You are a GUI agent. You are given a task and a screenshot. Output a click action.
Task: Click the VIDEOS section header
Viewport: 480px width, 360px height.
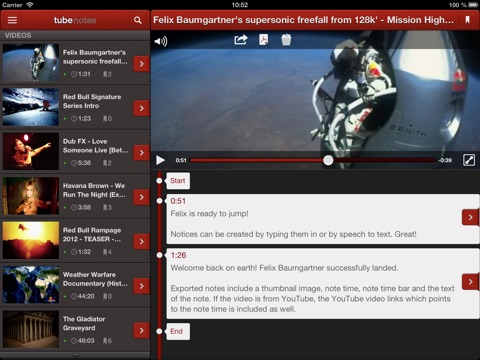[18, 35]
